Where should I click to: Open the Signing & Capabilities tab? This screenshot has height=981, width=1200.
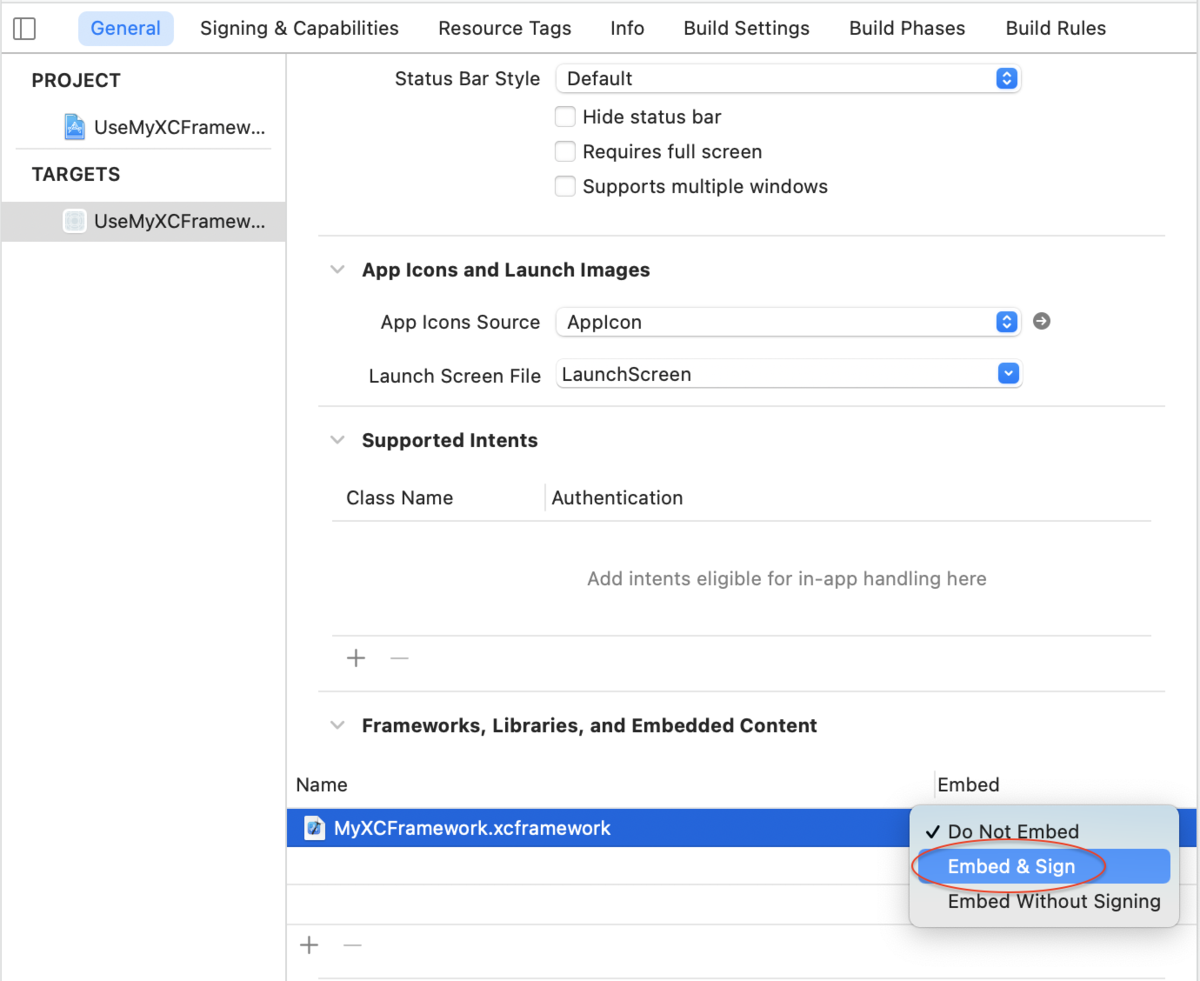299,28
